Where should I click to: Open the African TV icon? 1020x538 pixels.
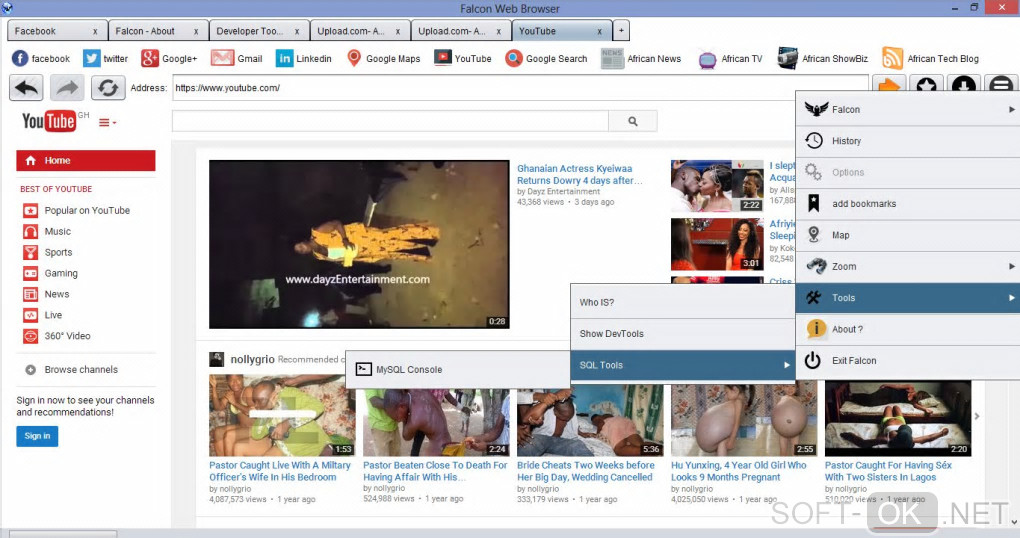click(707, 60)
